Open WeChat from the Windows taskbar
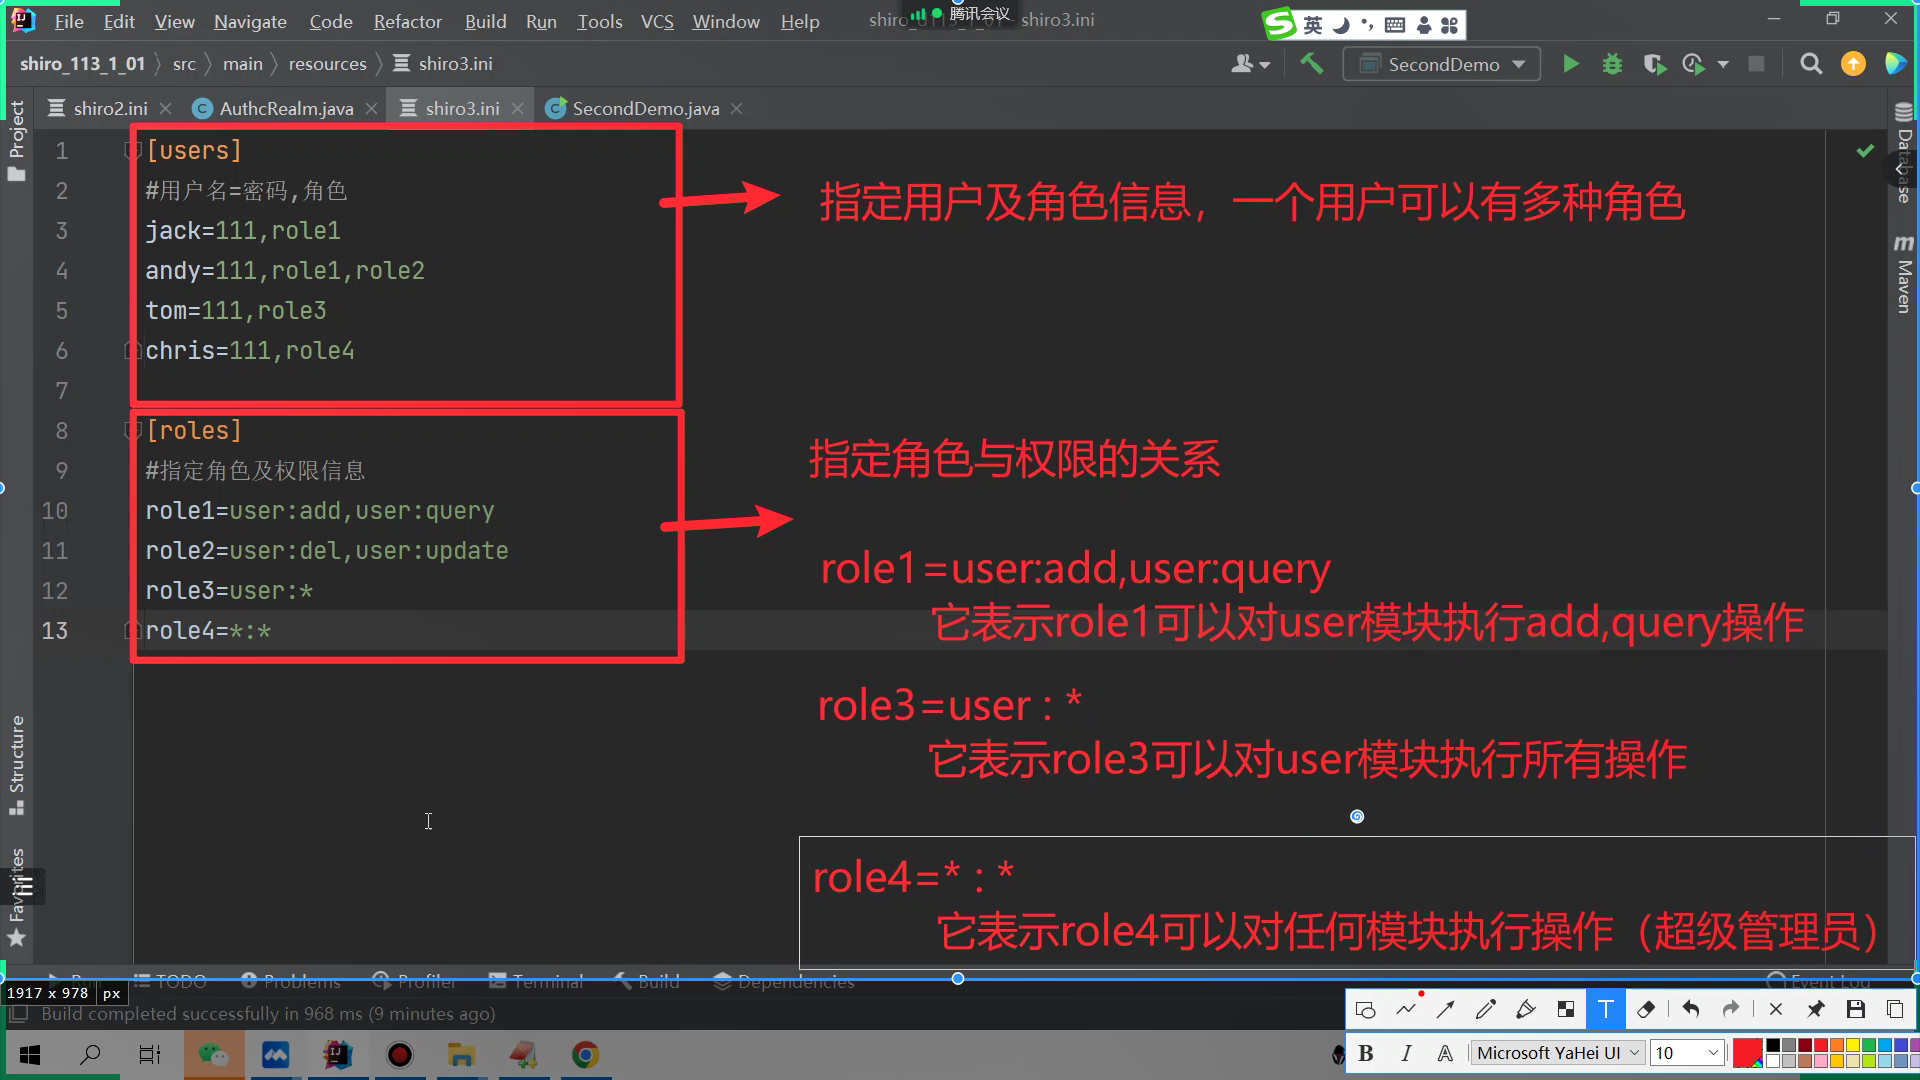 coord(213,1055)
